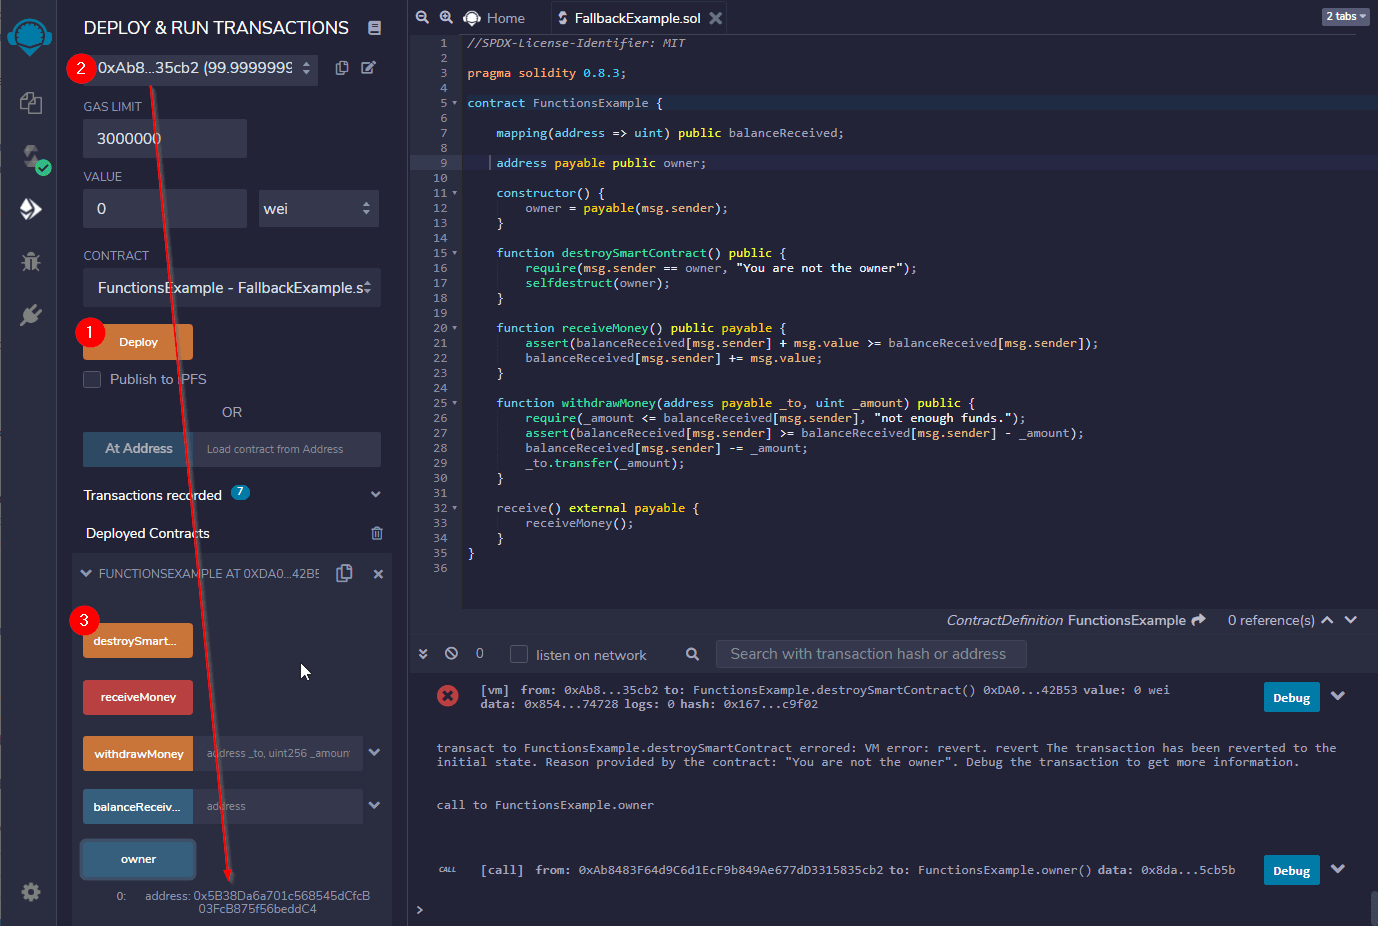The width and height of the screenshot is (1378, 926).
Task: Click the Remix logo icon
Action: pos(29,37)
